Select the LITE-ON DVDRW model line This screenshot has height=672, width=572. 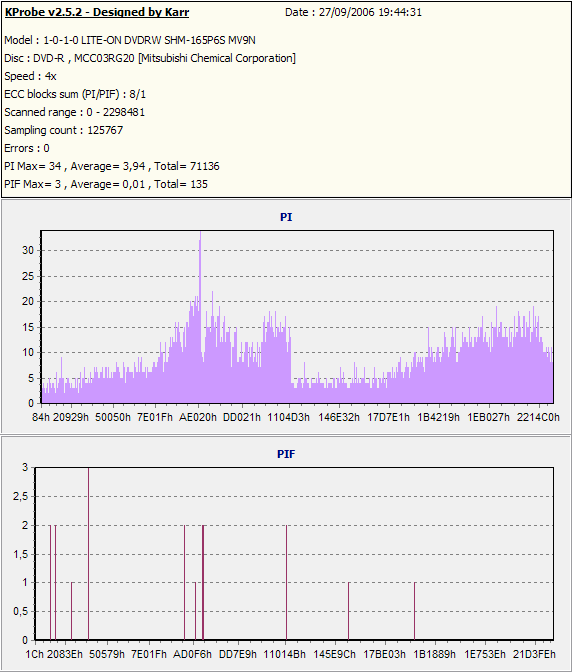(130, 40)
